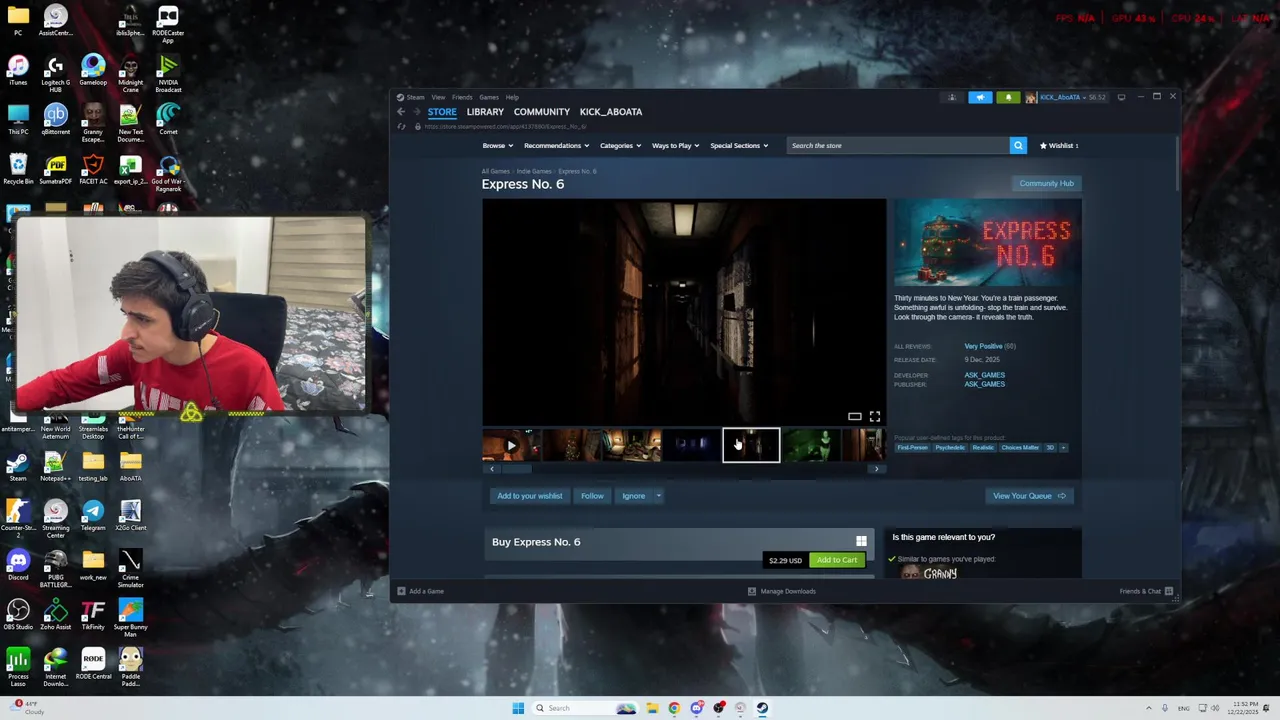1280x720 pixels.
Task: Open the Very Positive reviews link
Action: (983, 346)
